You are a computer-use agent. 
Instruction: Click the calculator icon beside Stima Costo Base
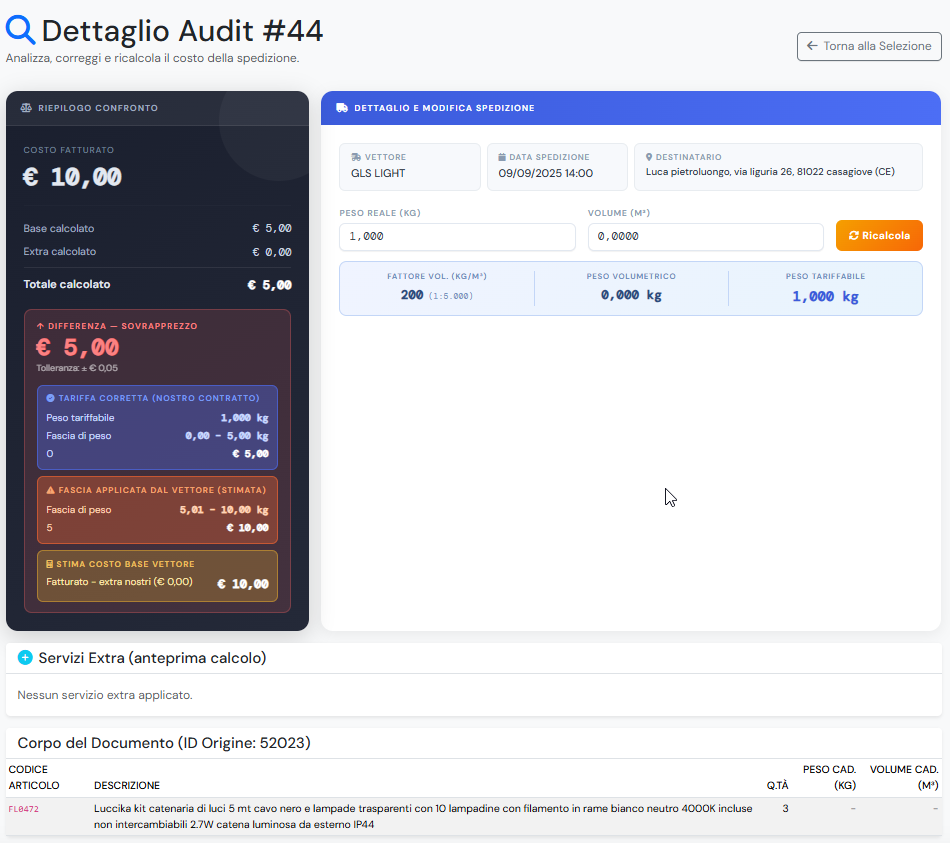(x=50, y=564)
